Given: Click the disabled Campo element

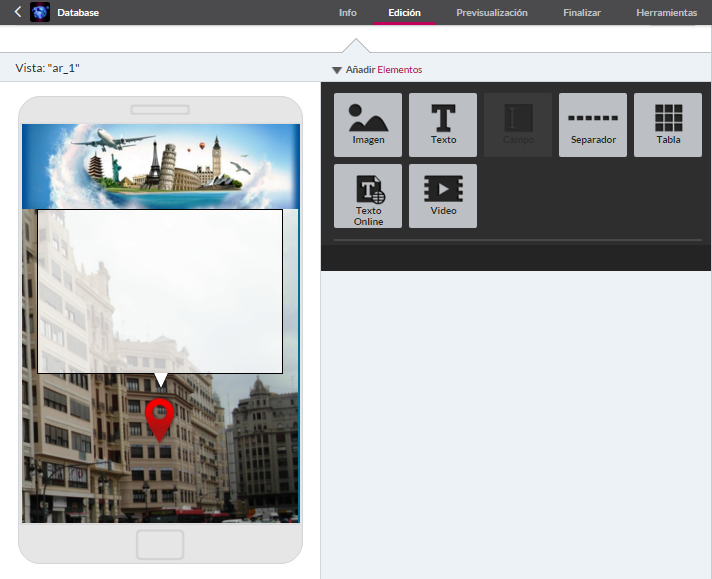Looking at the screenshot, I should 518,125.
